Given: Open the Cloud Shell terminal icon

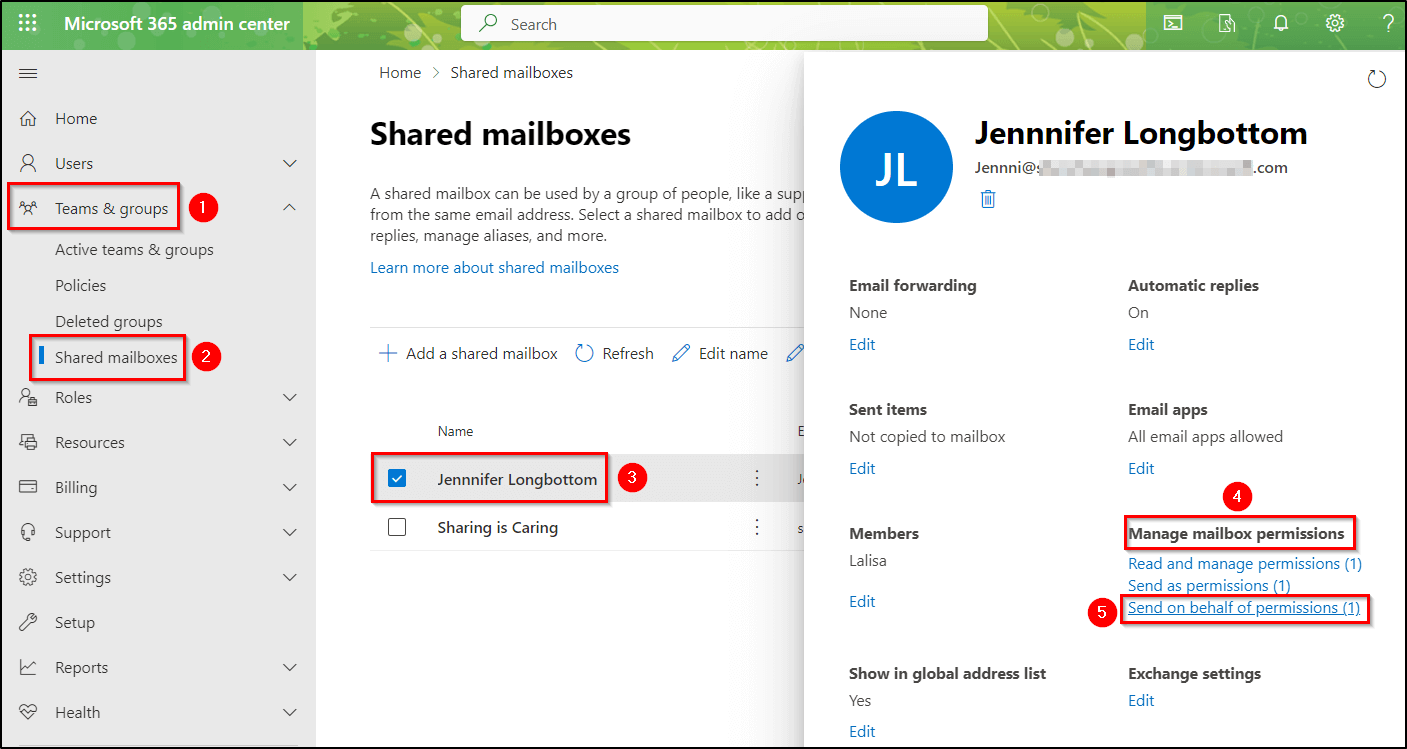Looking at the screenshot, I should point(1172,22).
